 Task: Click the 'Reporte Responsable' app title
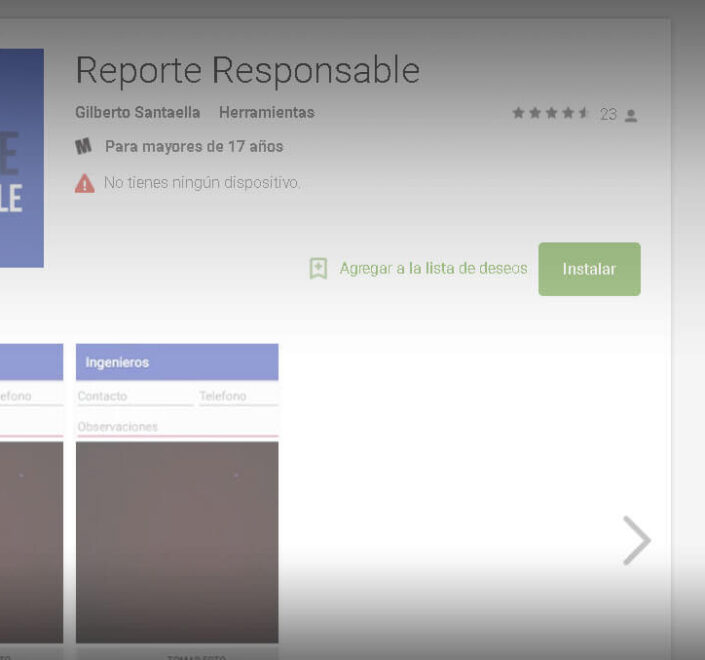(x=248, y=71)
